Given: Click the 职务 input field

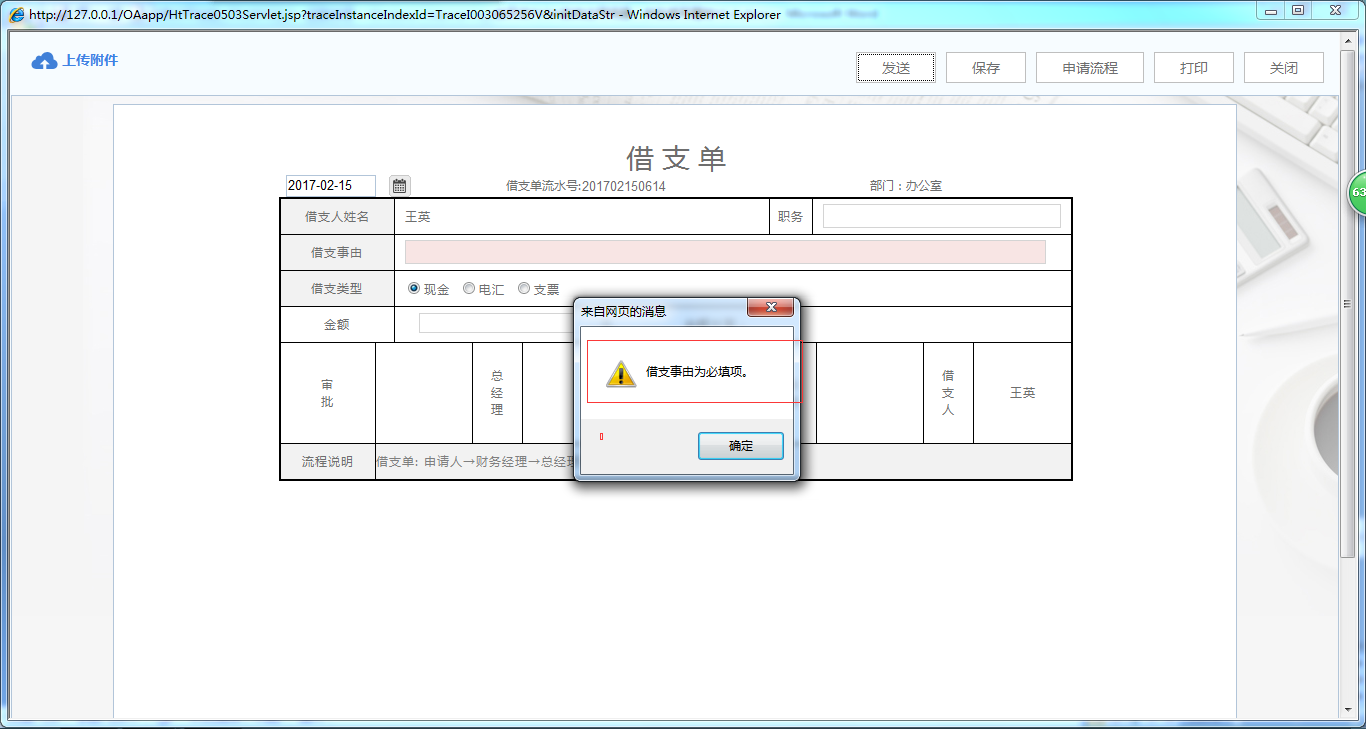Looking at the screenshot, I should pos(940,215).
